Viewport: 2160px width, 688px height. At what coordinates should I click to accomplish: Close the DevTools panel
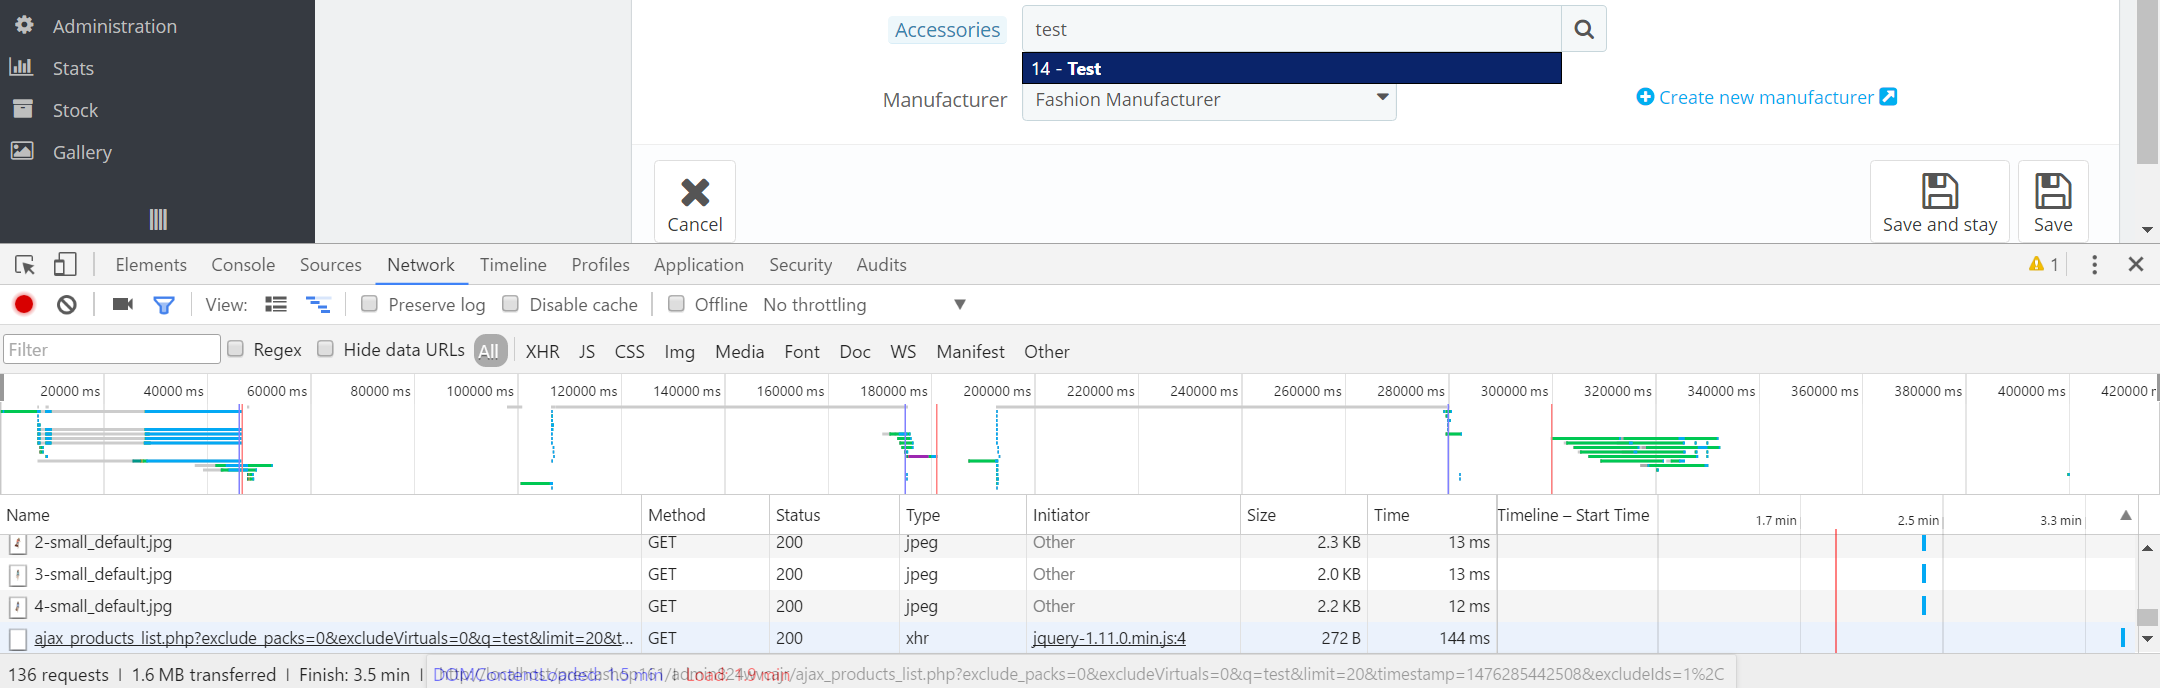tap(2136, 264)
